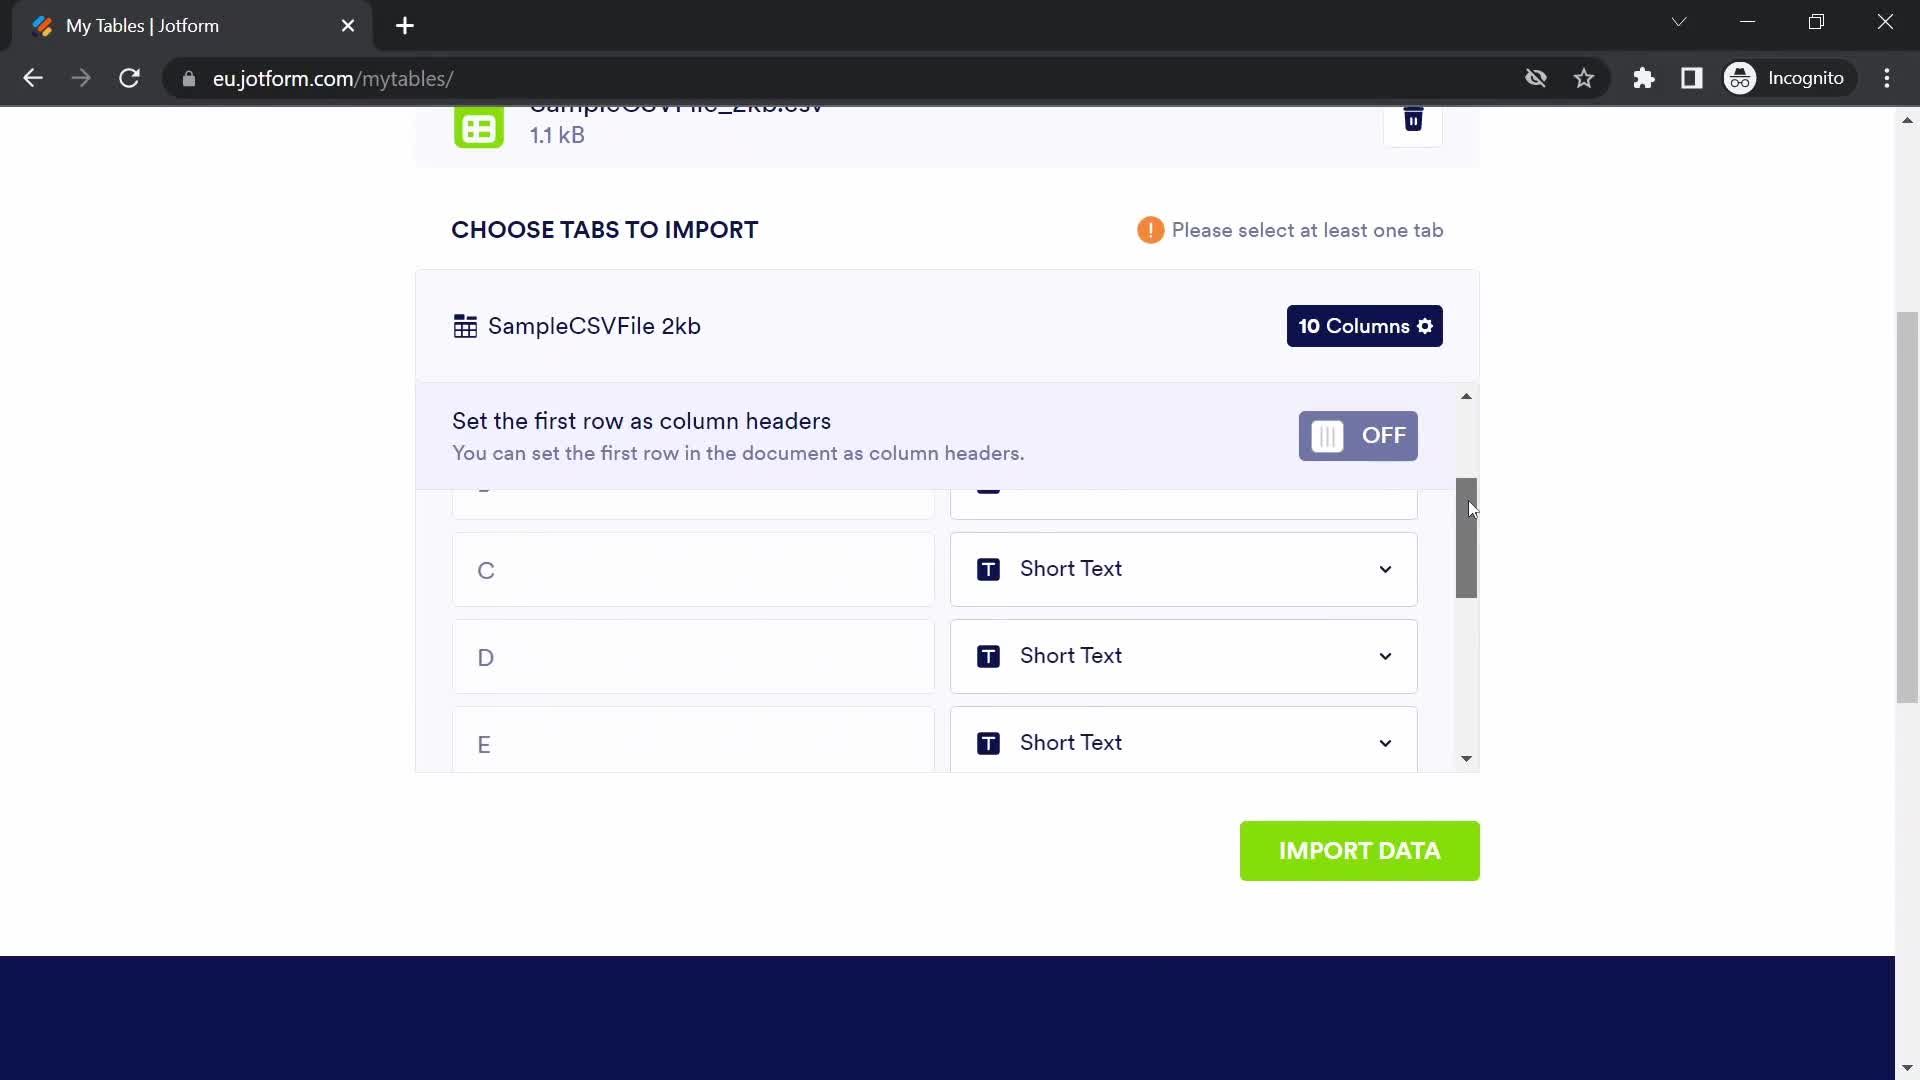Select the 10 Columns configuration button
The image size is (1920, 1080).
[x=1365, y=326]
